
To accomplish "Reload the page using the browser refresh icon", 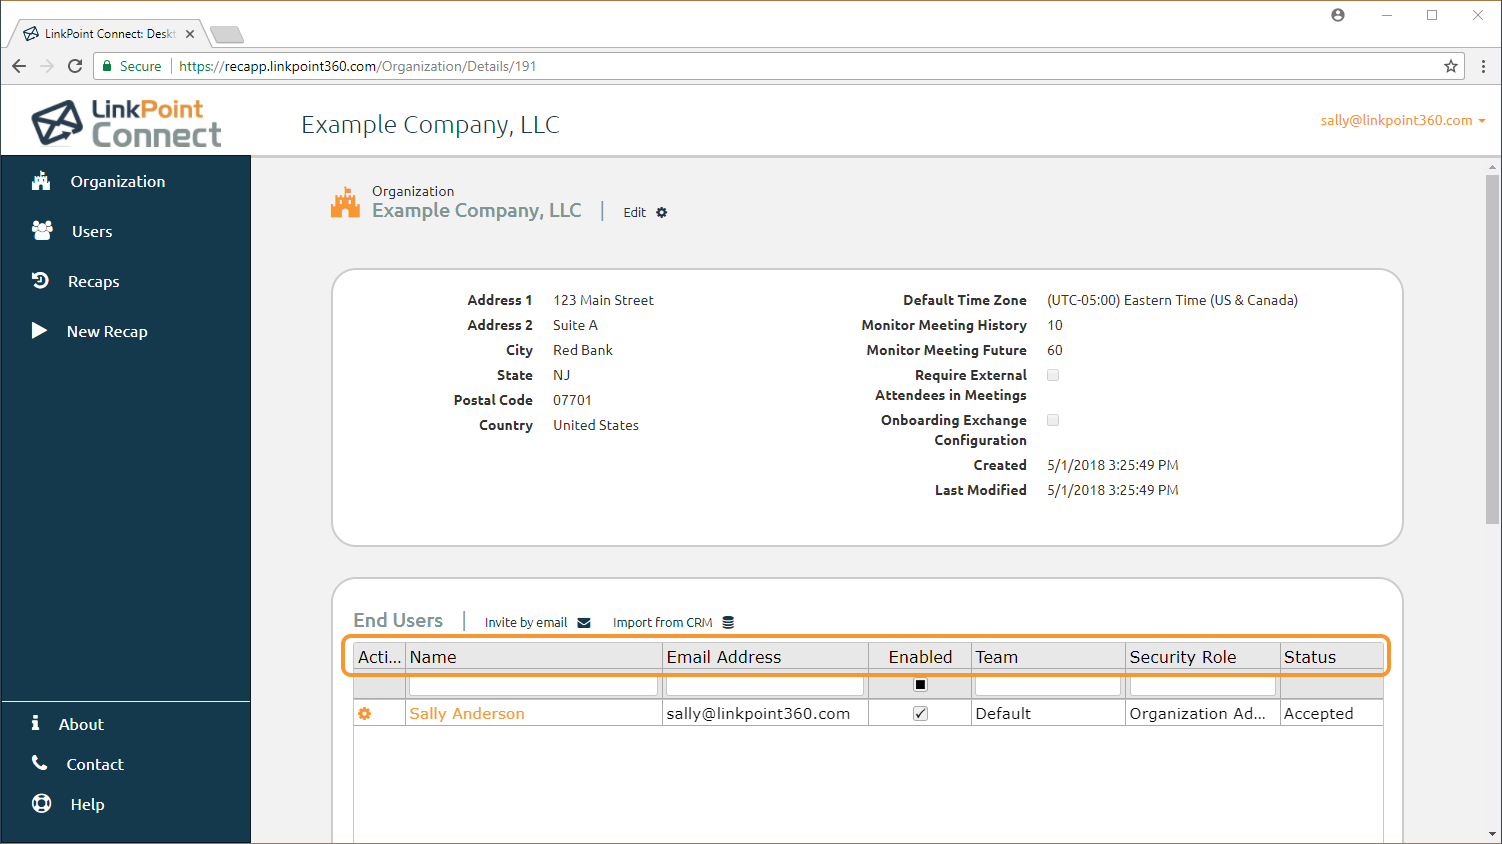I will click(75, 67).
